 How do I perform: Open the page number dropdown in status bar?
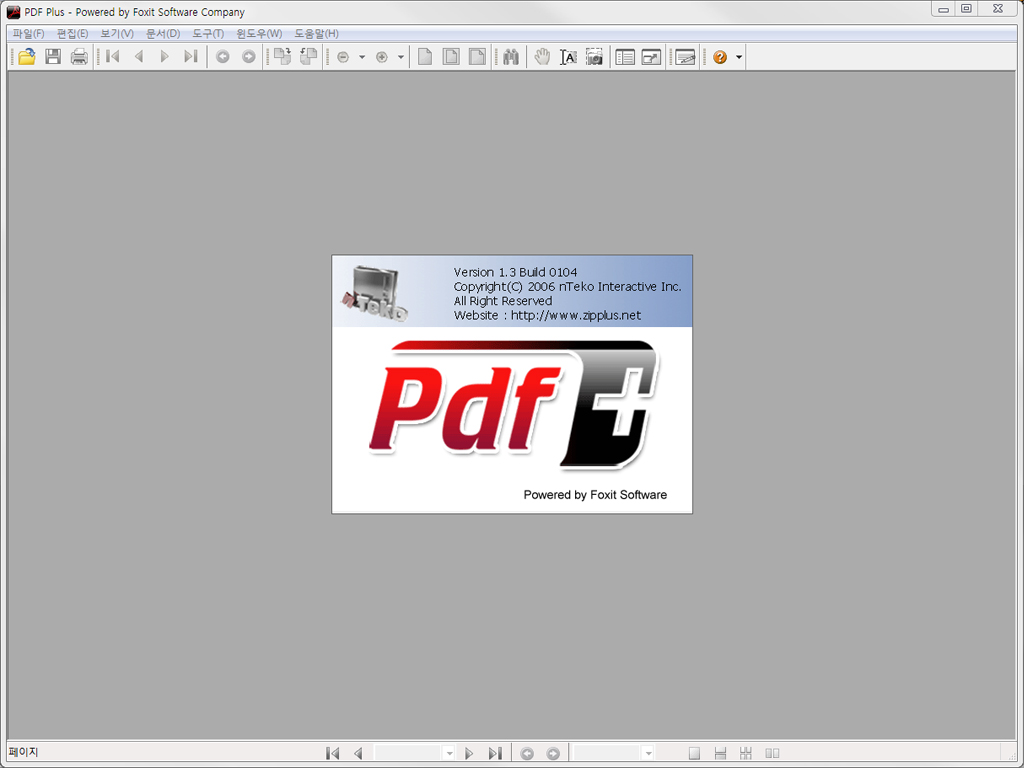coord(449,753)
